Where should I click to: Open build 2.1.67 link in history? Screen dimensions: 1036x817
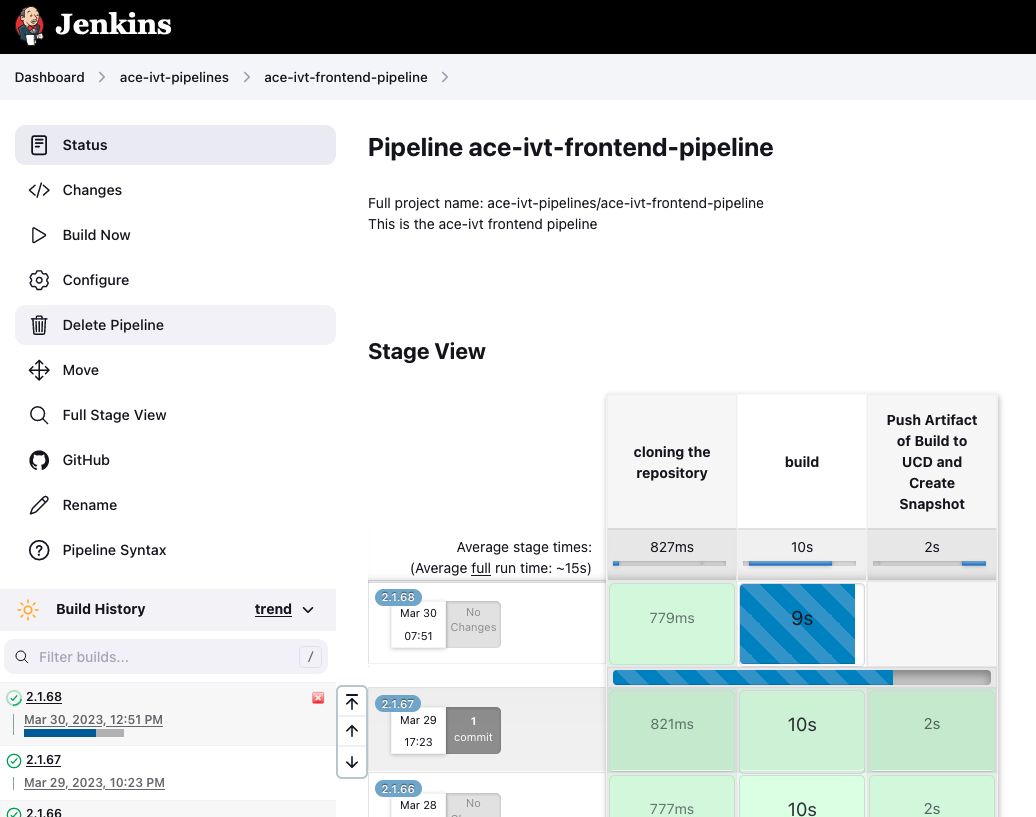(44, 760)
